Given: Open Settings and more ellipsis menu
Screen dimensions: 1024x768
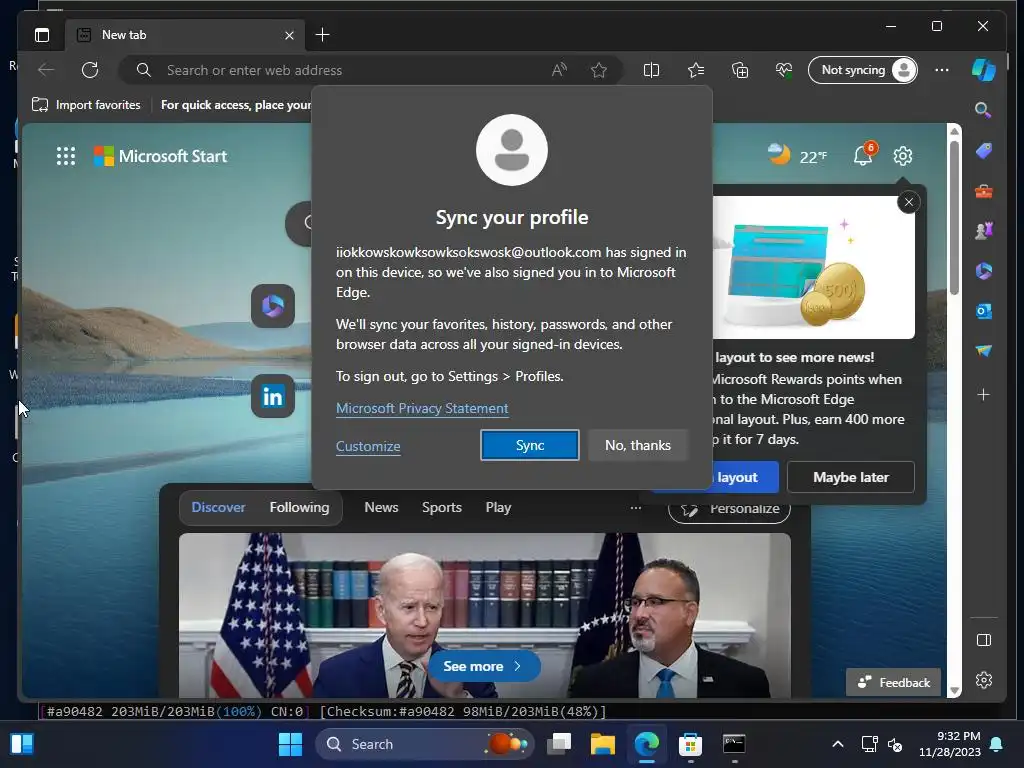Looking at the screenshot, I should pos(942,70).
